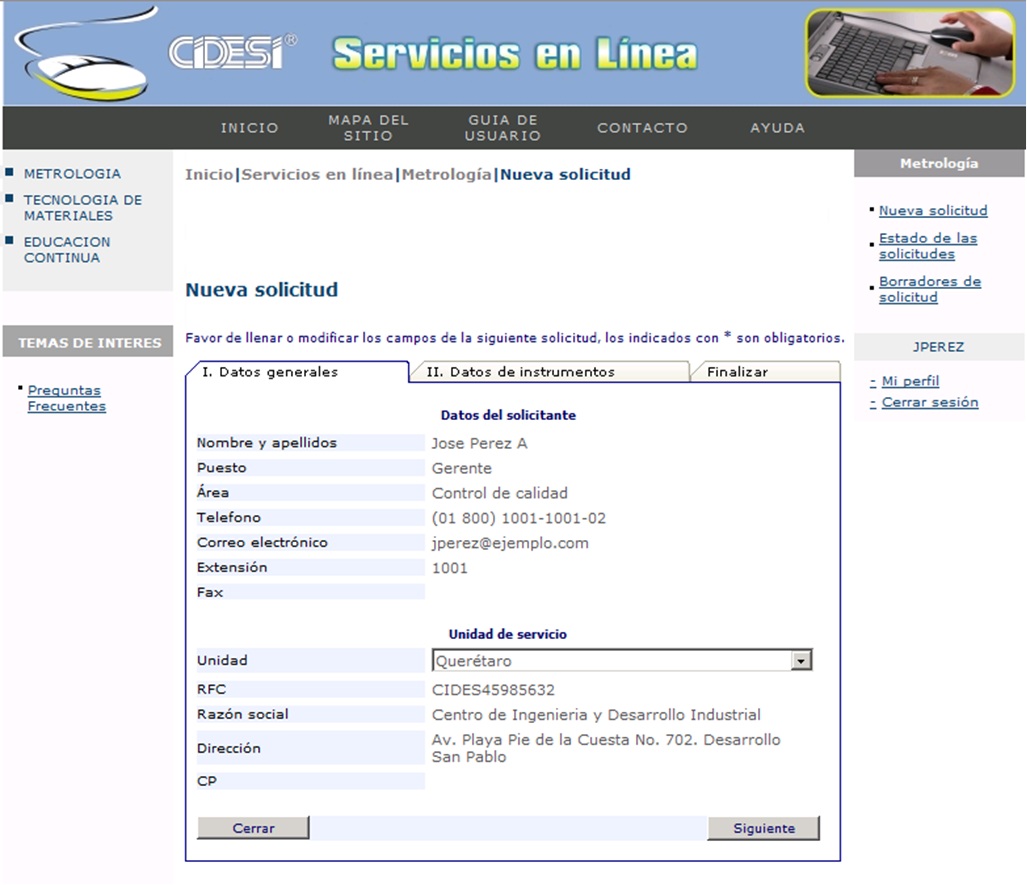Click the laptop keyboard photo
1027x885 pixels.
[x=910, y=53]
